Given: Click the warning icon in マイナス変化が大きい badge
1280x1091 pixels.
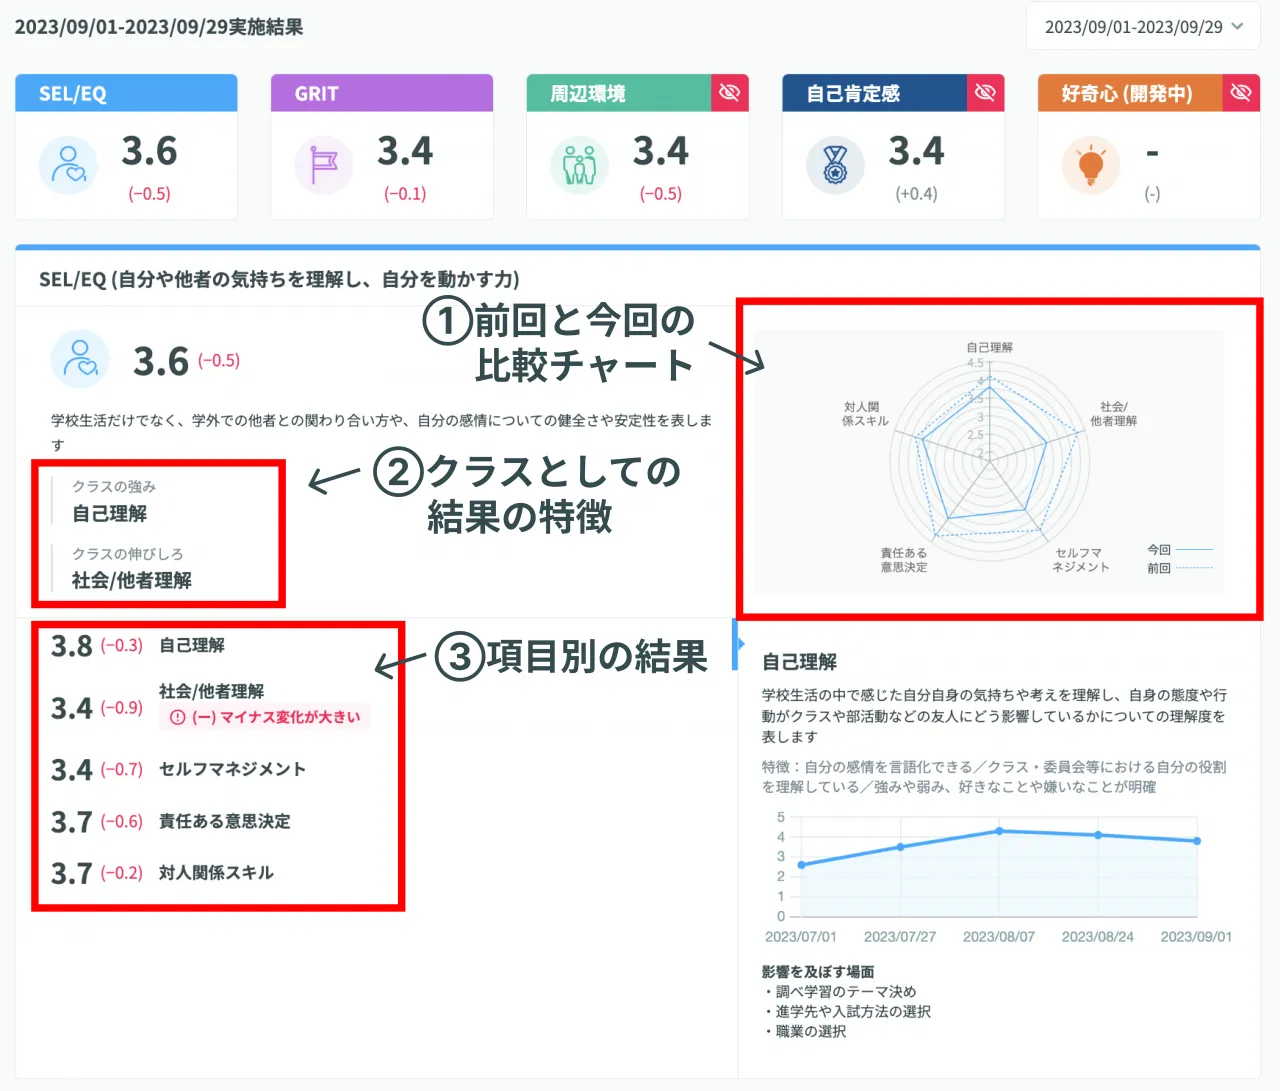Looking at the screenshot, I should click(178, 717).
